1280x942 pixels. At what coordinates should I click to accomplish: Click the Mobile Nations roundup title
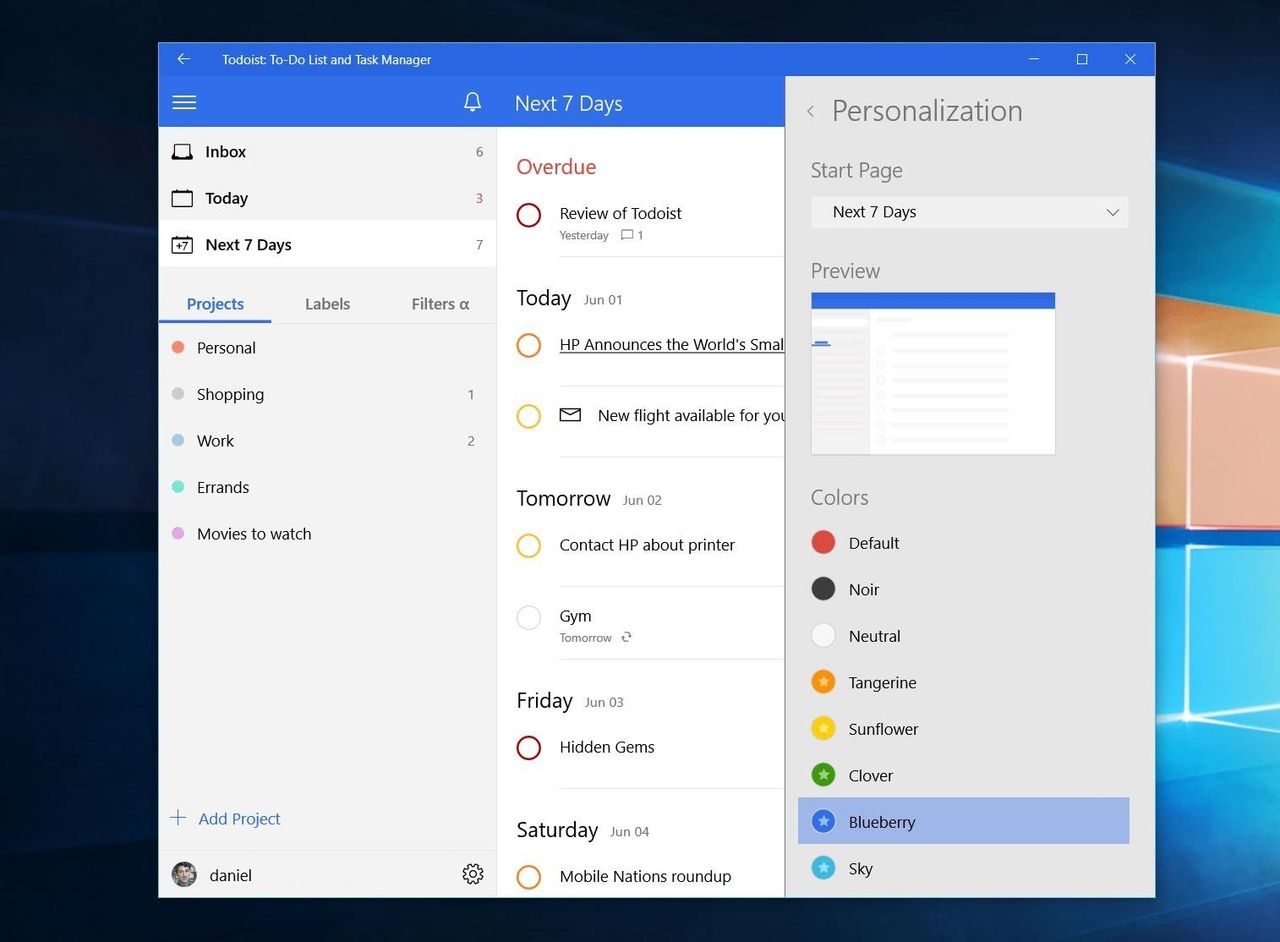tap(645, 876)
